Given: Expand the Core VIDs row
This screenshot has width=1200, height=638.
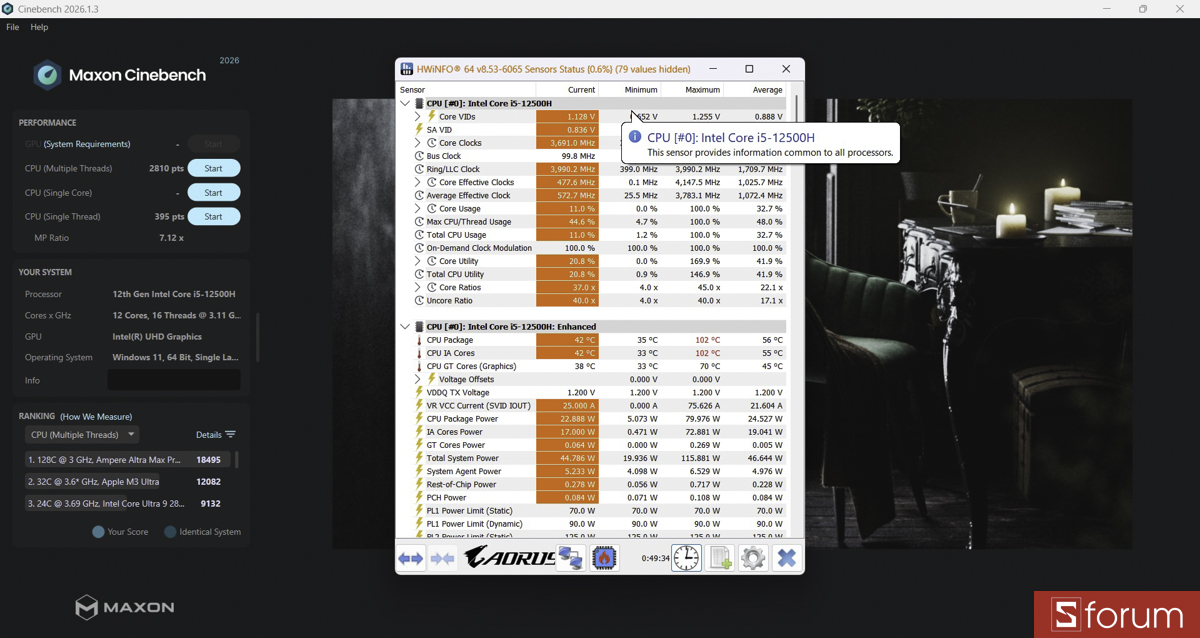Looking at the screenshot, I should click(x=418, y=117).
